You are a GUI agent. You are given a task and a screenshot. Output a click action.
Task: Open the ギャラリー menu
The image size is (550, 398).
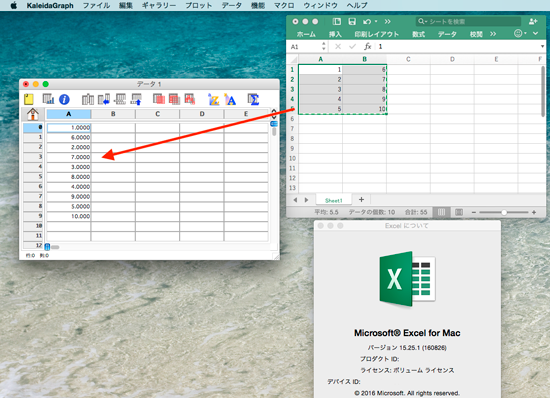click(159, 5)
